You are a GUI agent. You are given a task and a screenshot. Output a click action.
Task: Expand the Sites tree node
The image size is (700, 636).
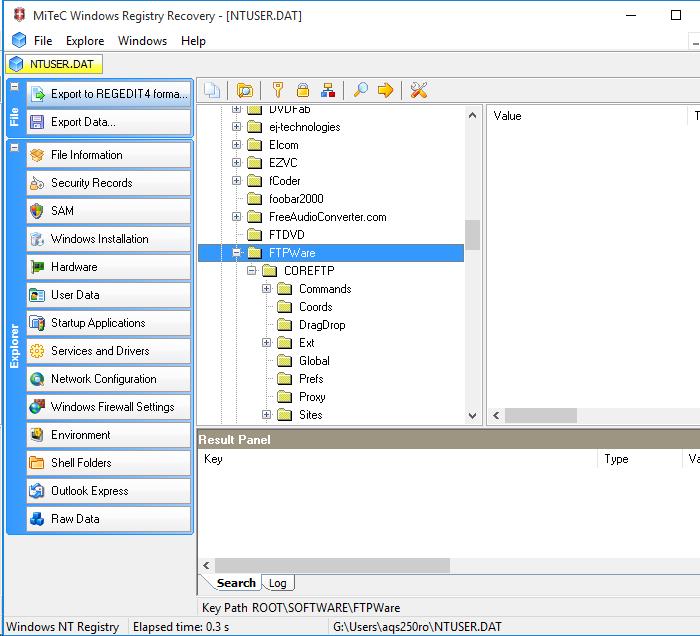point(267,414)
